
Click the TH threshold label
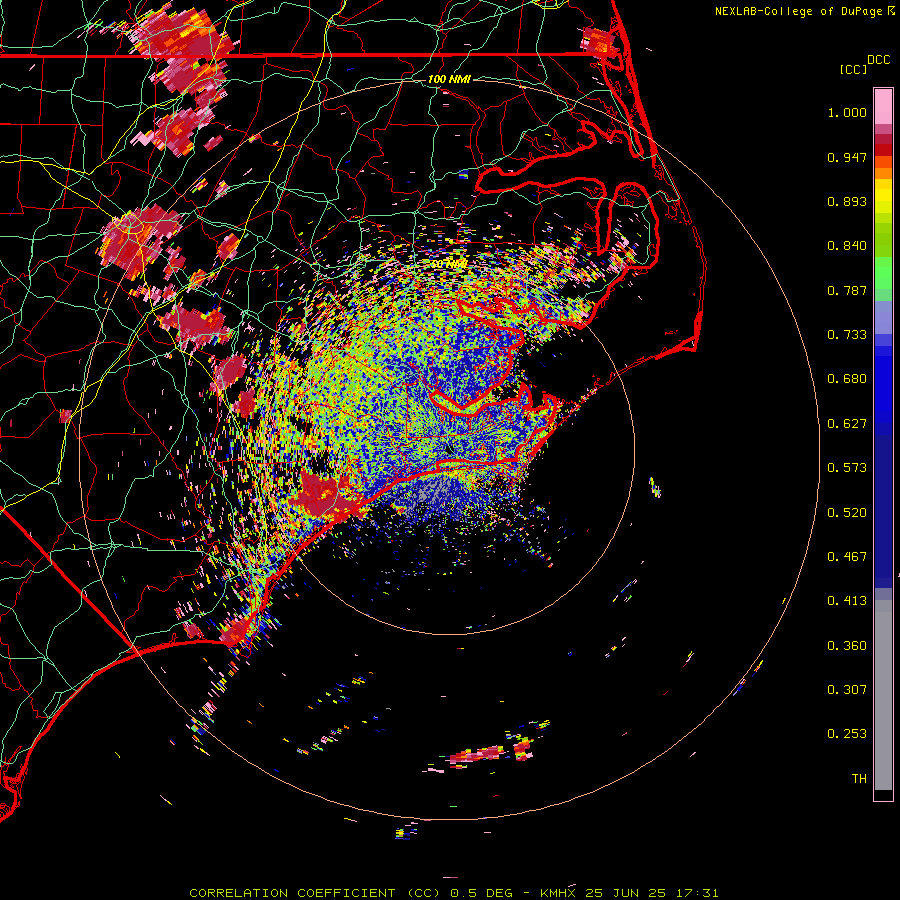(859, 779)
